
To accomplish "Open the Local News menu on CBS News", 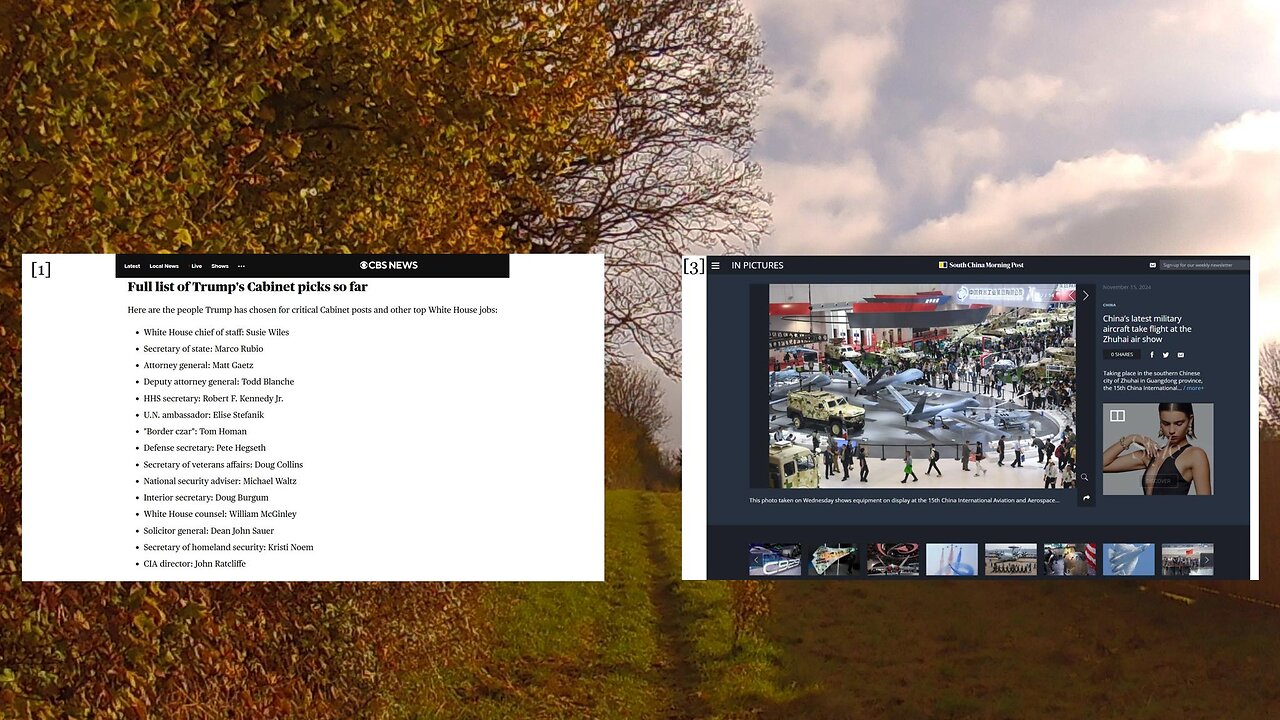I will point(164,266).
